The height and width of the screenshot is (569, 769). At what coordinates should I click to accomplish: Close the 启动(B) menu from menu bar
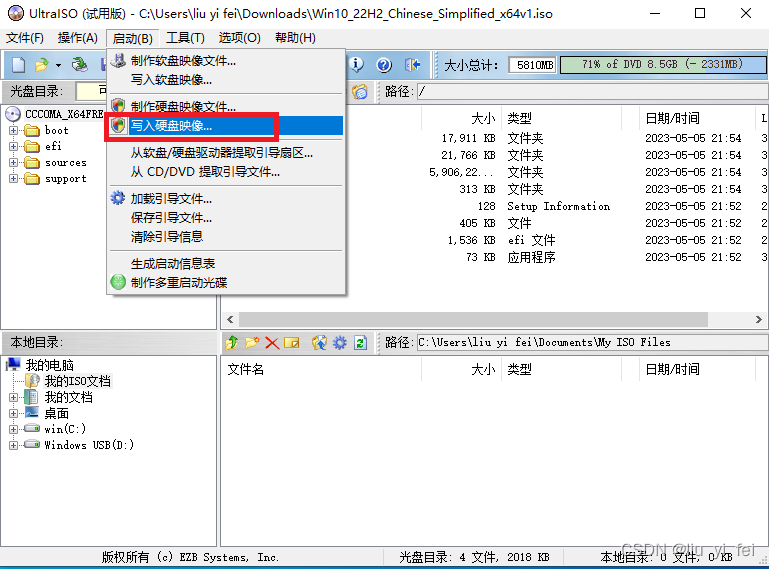pyautogui.click(x=132, y=38)
